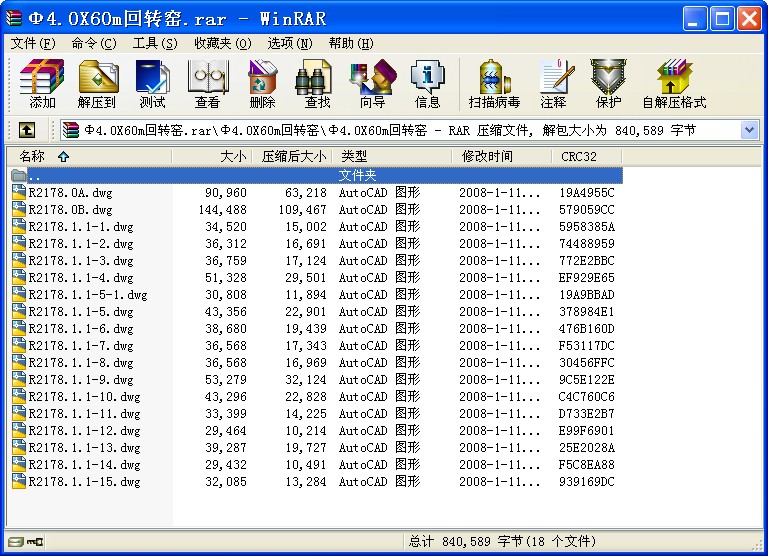The image size is (768, 556).
Task: Select file R2178.1.1-10.dwg
Action: click(x=84, y=396)
